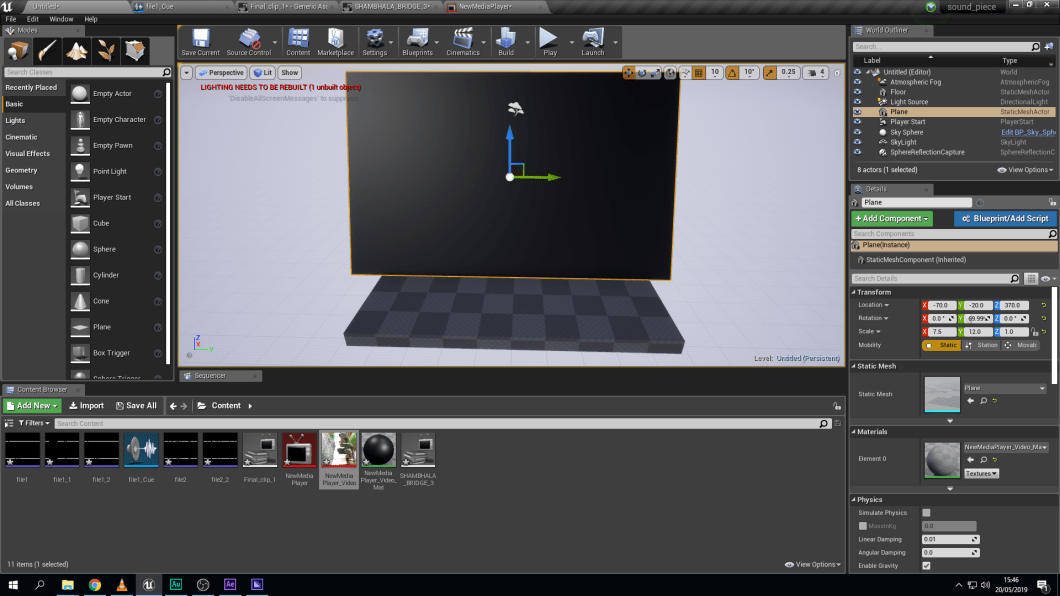This screenshot has width=1060, height=596.
Task: Open the Marketplace toolbar icon
Action: 335,42
